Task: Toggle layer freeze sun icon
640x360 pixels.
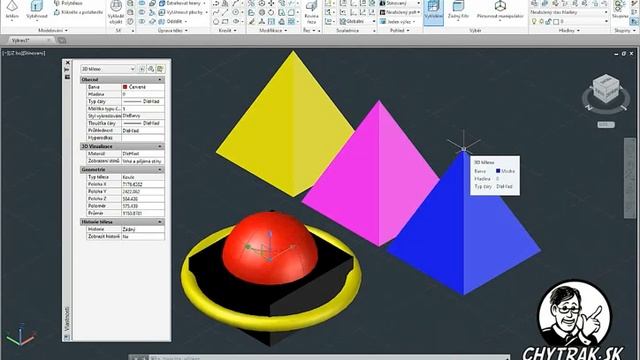Action: (x=541, y=21)
